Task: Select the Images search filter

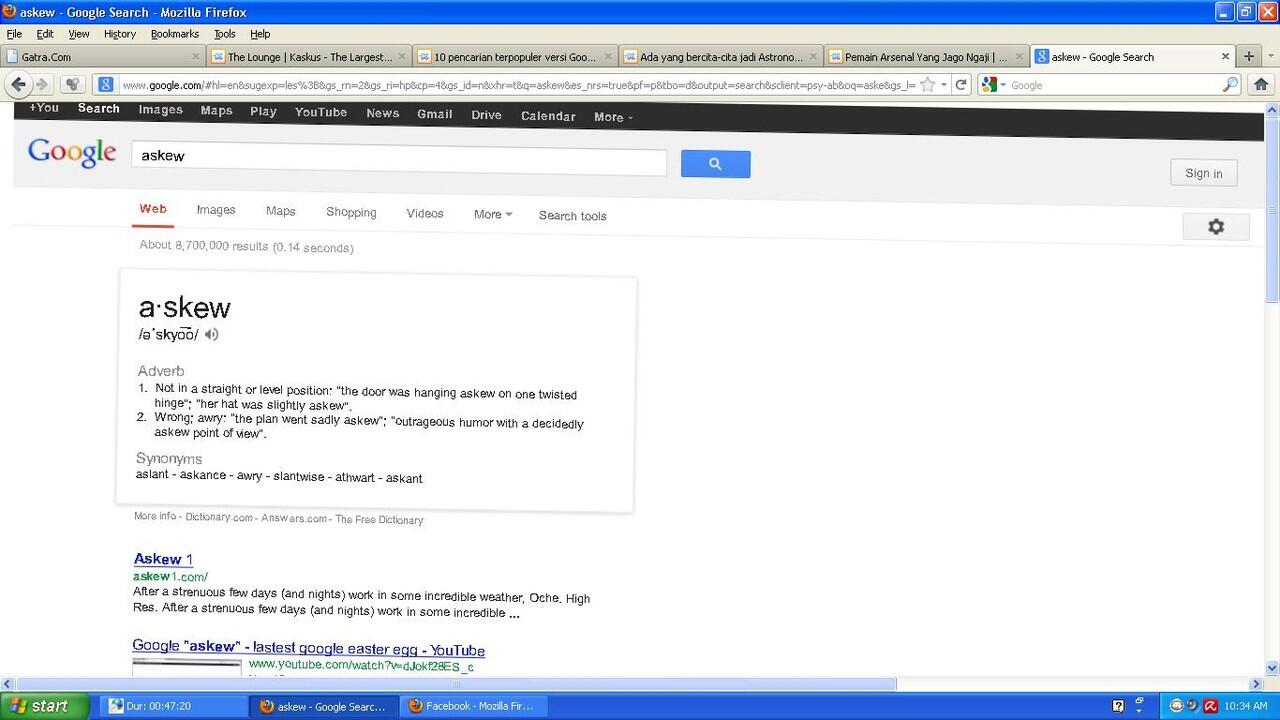Action: (216, 210)
